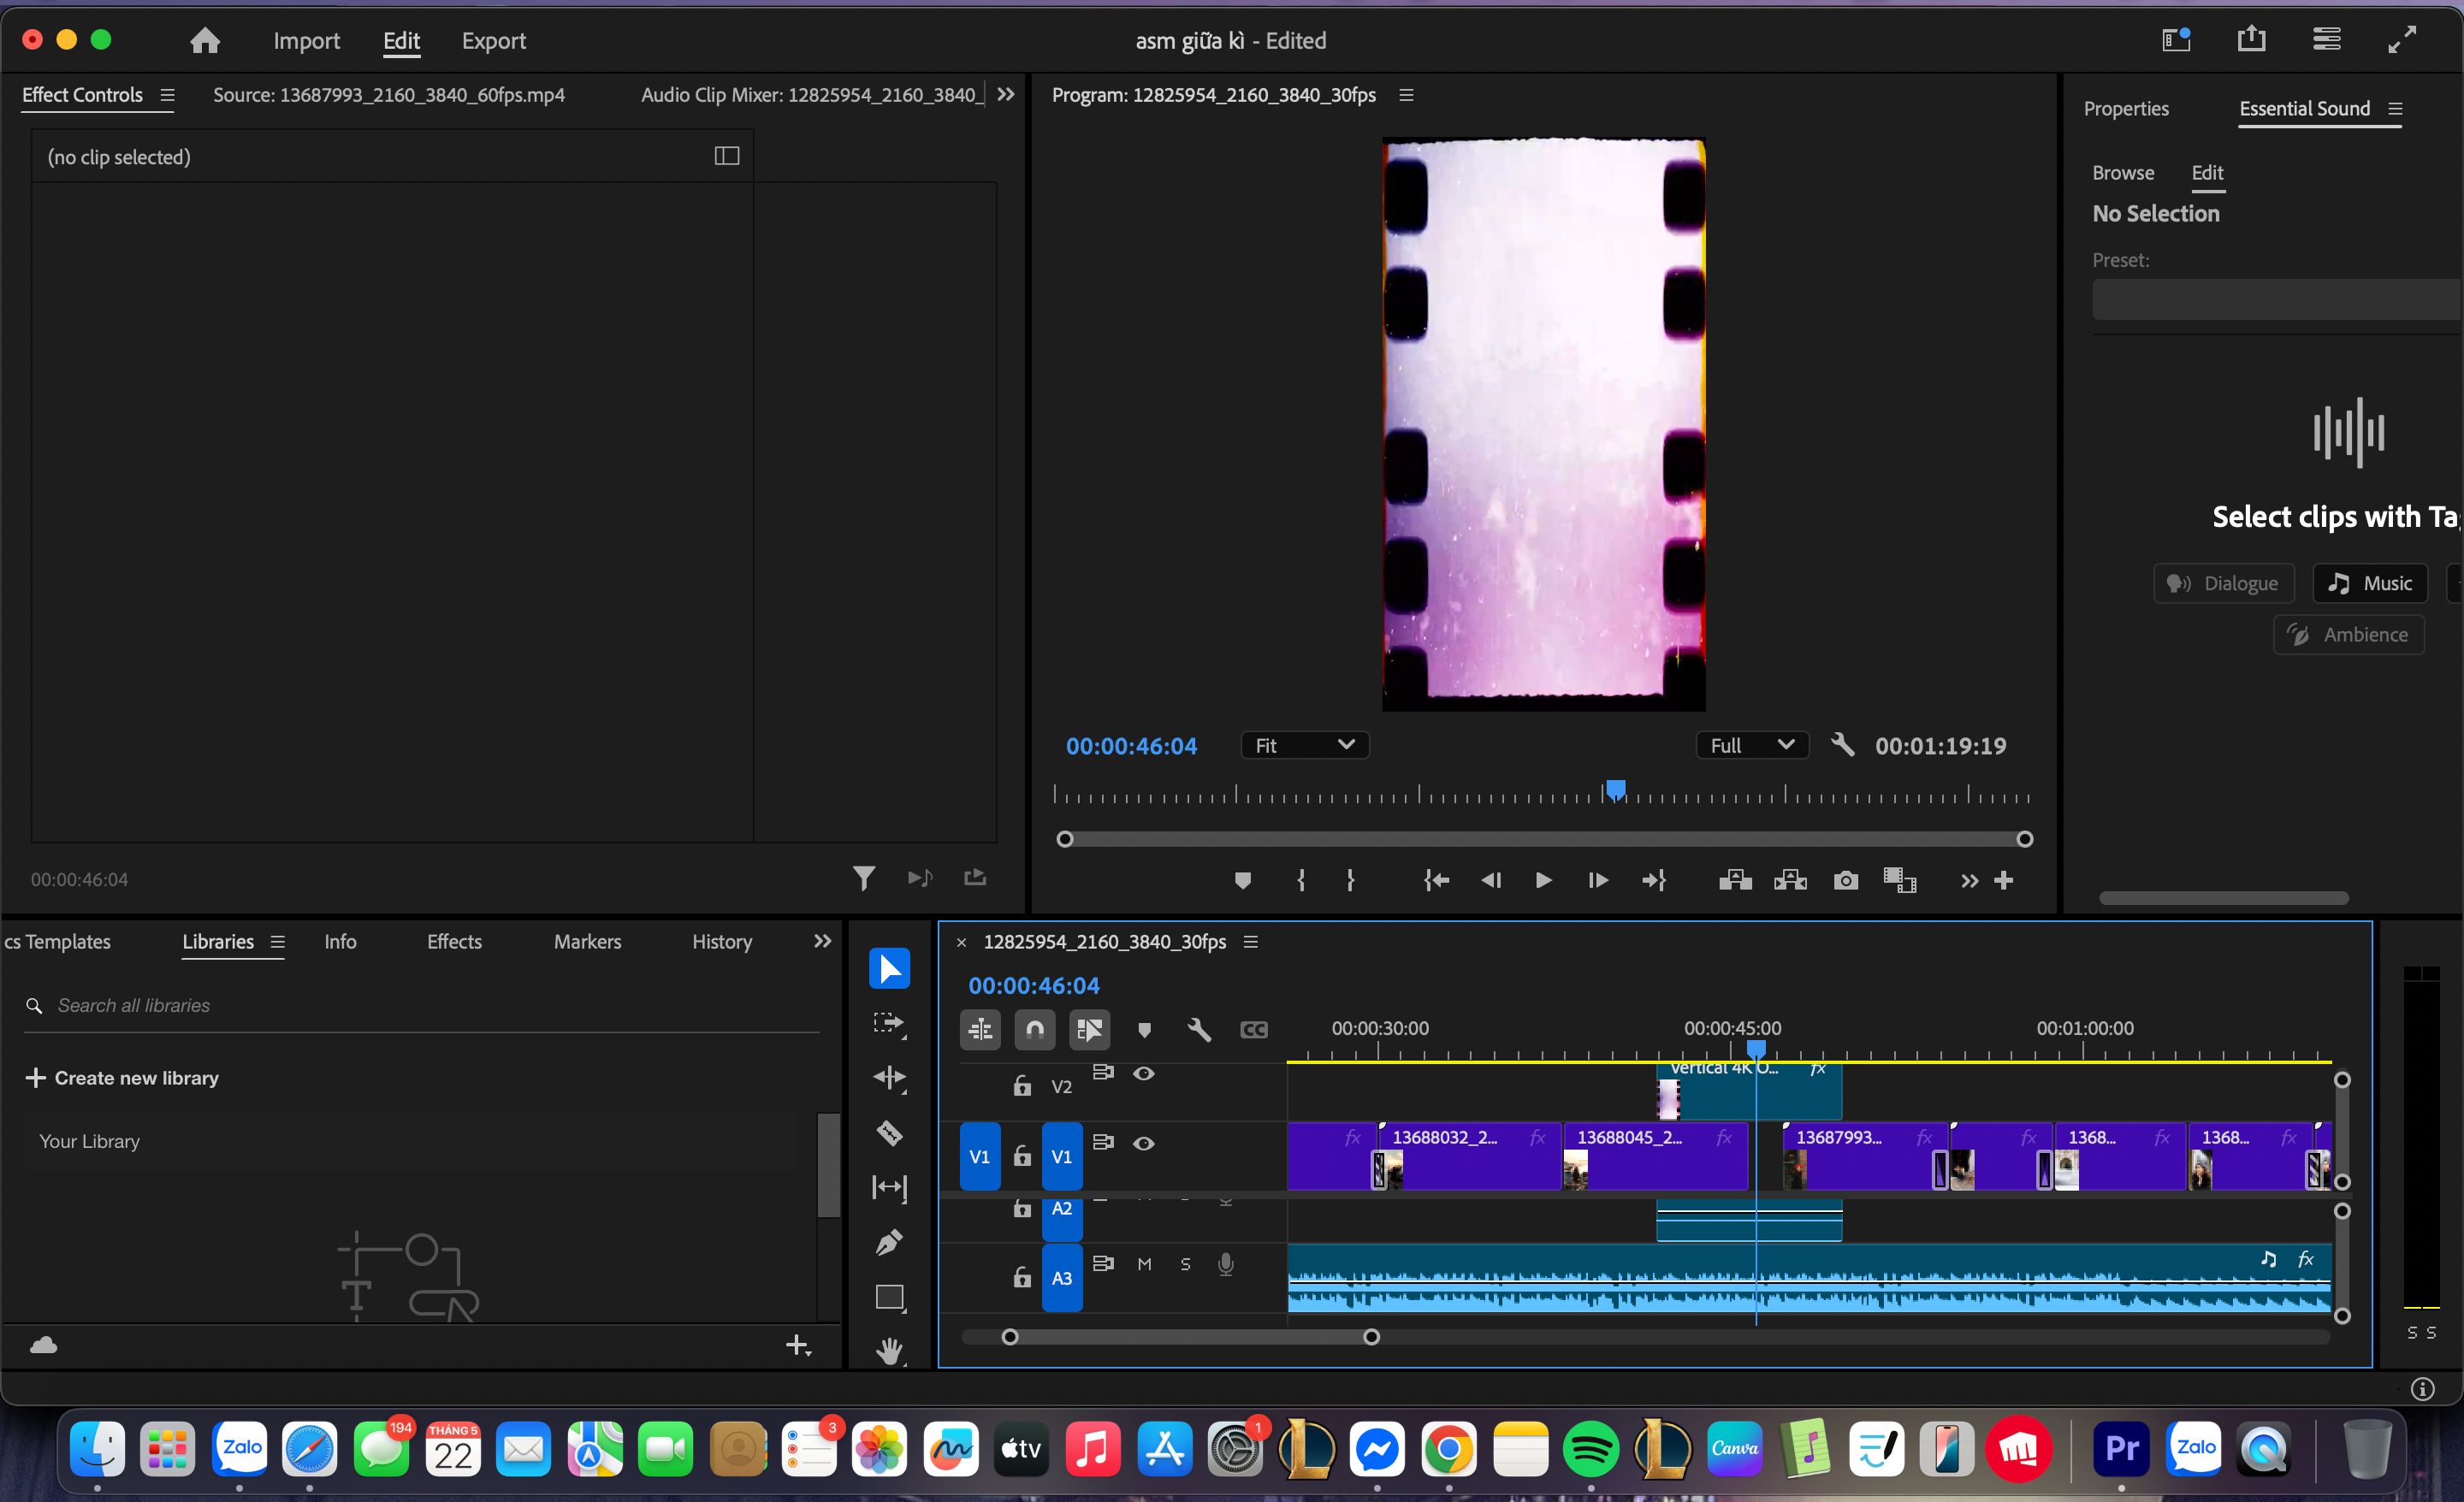The width and height of the screenshot is (2464, 1502).
Task: Add a marker in Program monitor
Action: pos(1242,880)
